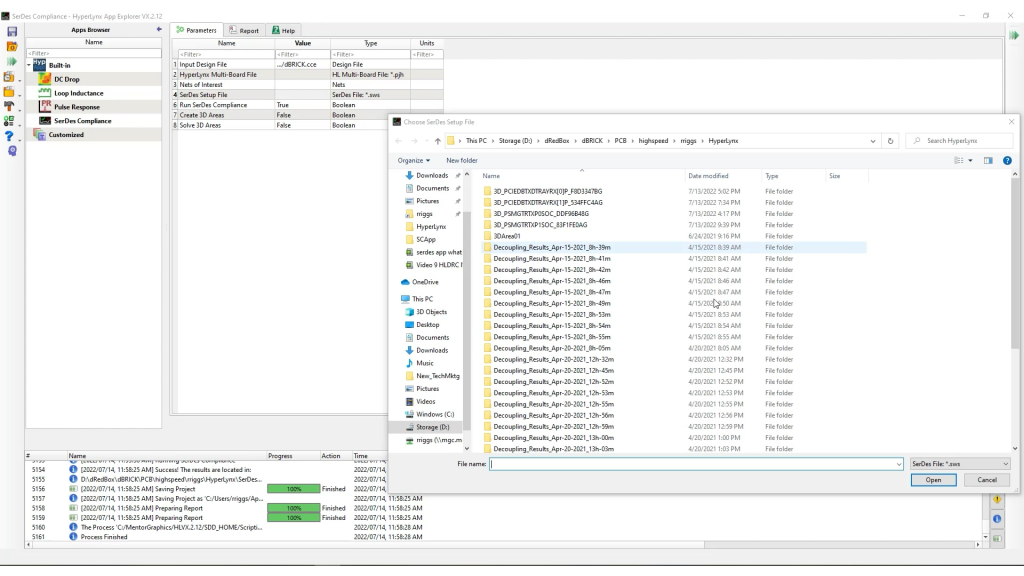The width and height of the screenshot is (1024, 576).
Task: Click the Create 3D Areas False value
Action: [302, 115]
